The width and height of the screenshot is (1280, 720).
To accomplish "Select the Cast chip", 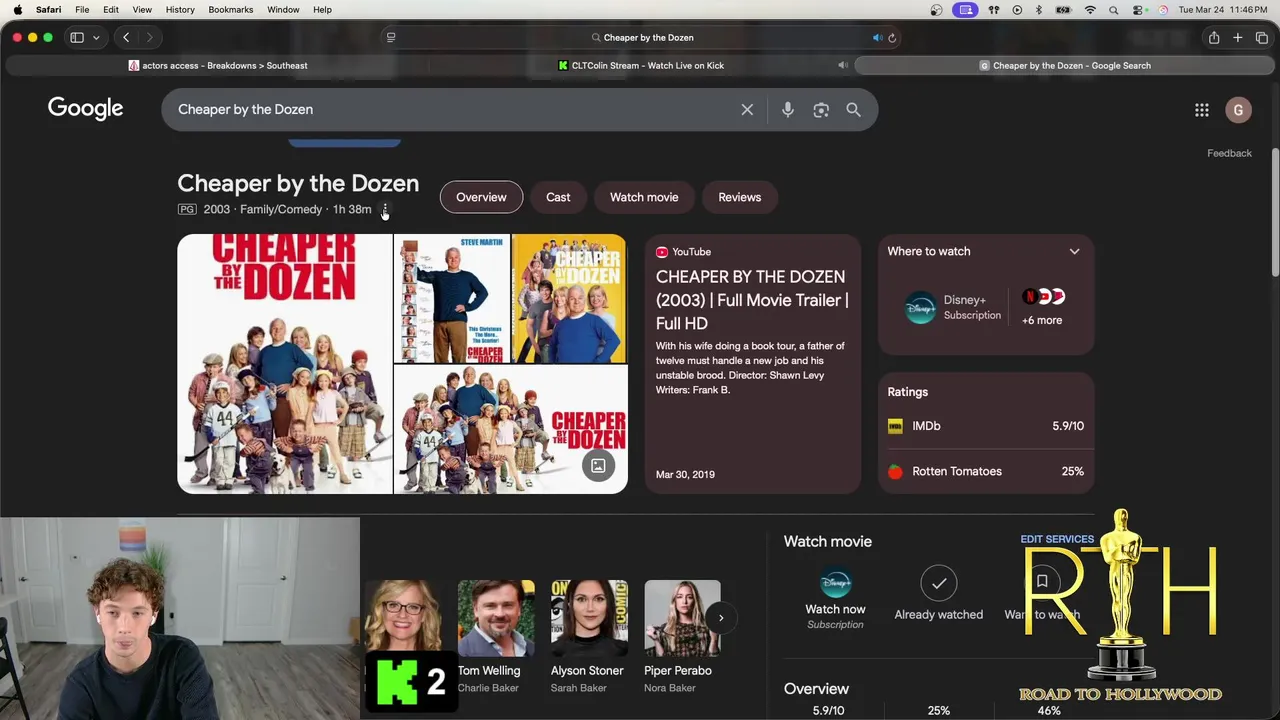I will [x=558, y=197].
